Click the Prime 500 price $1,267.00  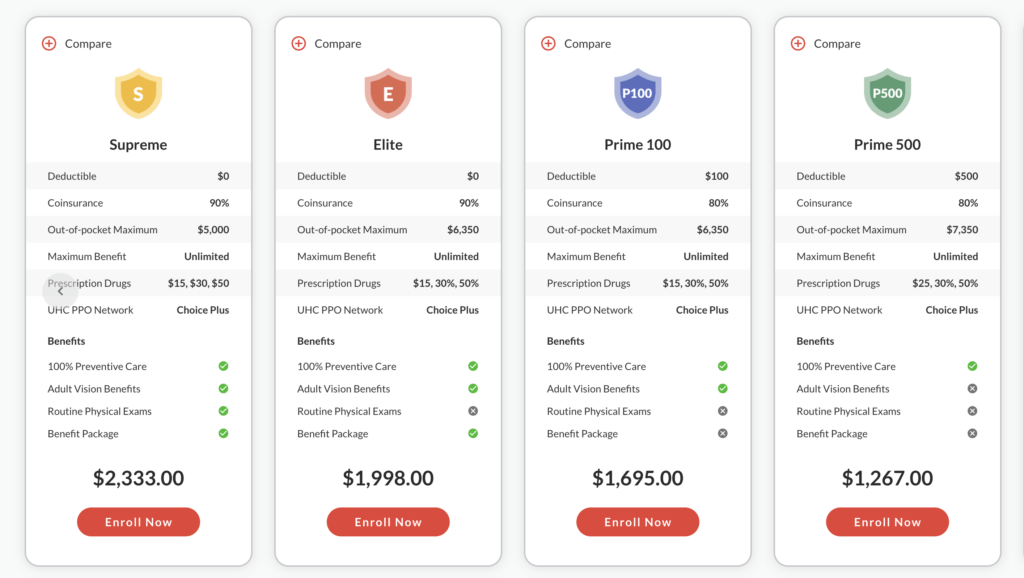pyautogui.click(x=887, y=478)
